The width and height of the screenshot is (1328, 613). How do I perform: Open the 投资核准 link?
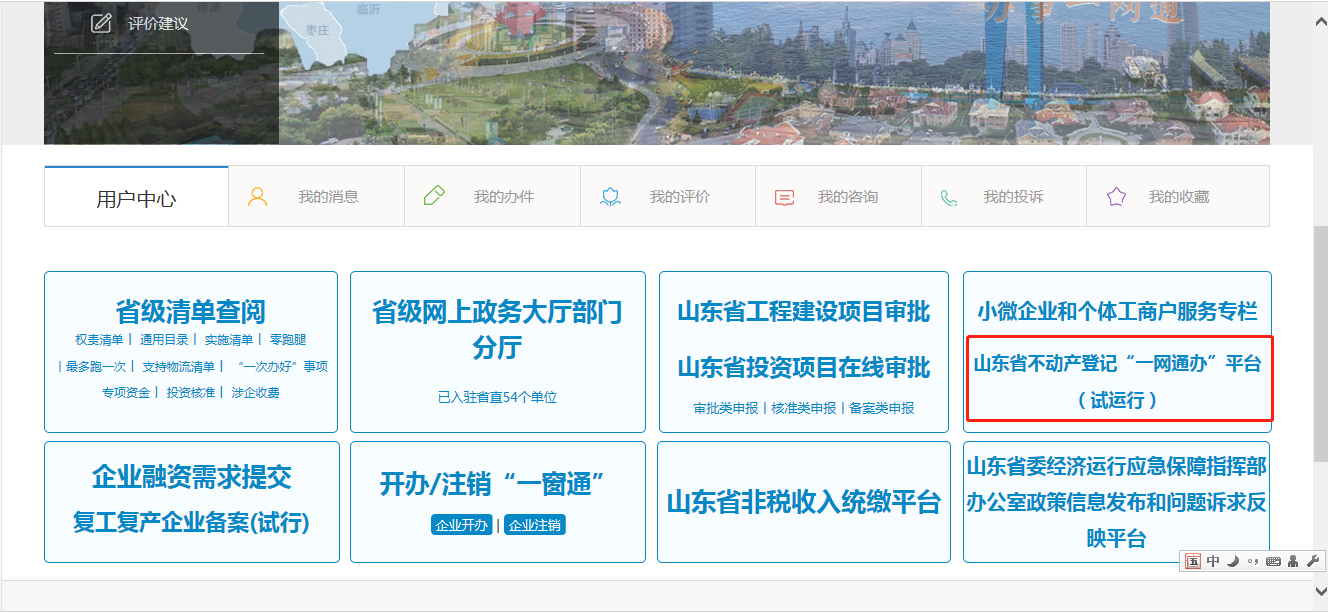pyautogui.click(x=191, y=393)
